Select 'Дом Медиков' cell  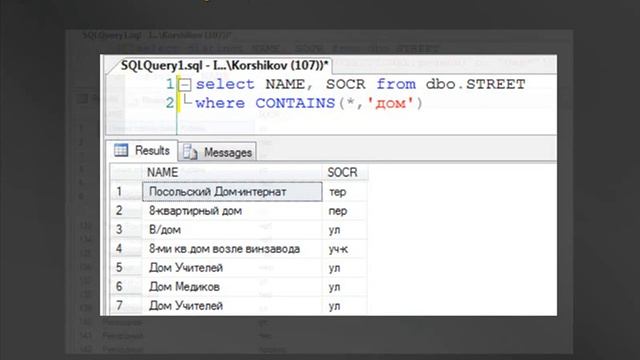click(232, 287)
